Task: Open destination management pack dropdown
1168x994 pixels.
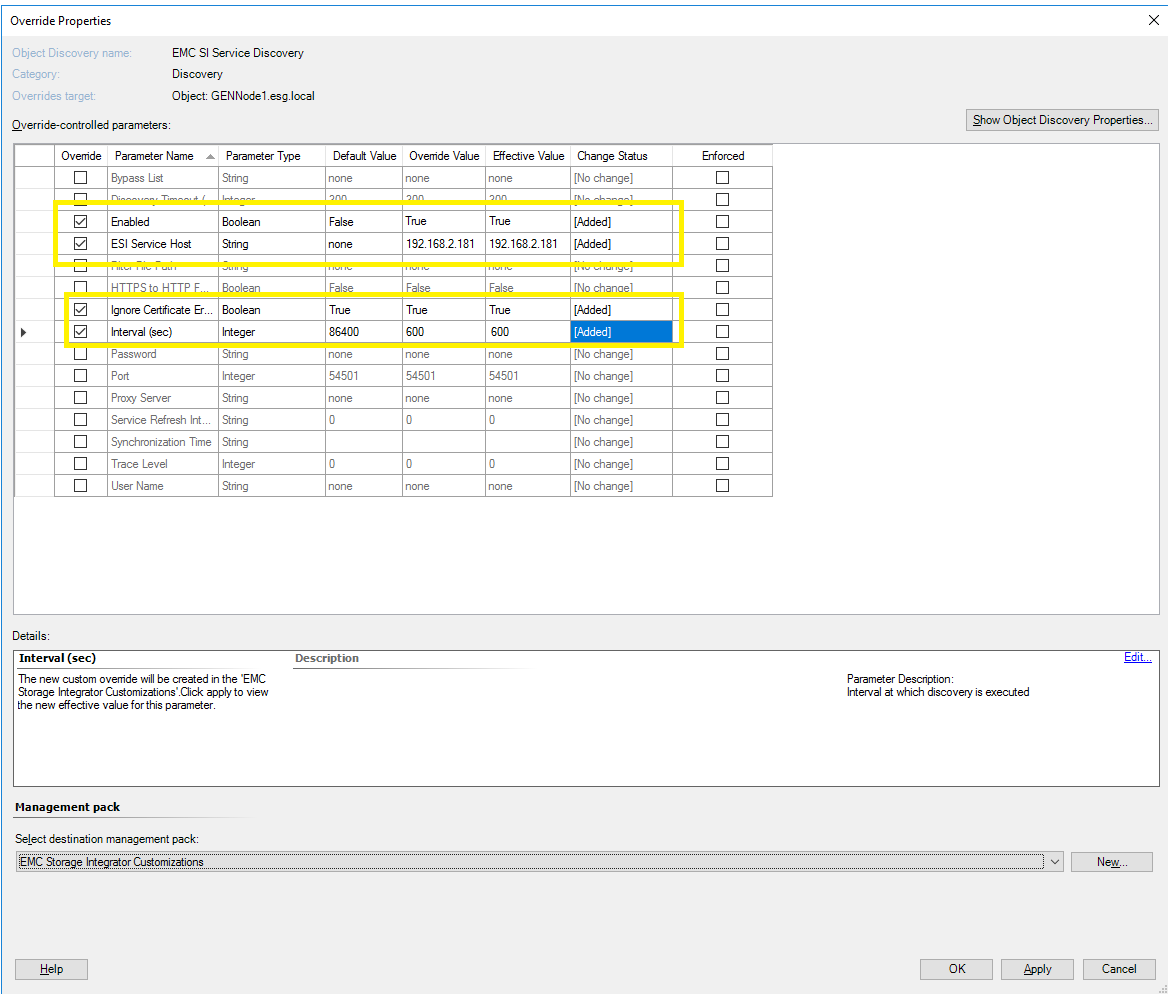Action: click(x=1055, y=862)
